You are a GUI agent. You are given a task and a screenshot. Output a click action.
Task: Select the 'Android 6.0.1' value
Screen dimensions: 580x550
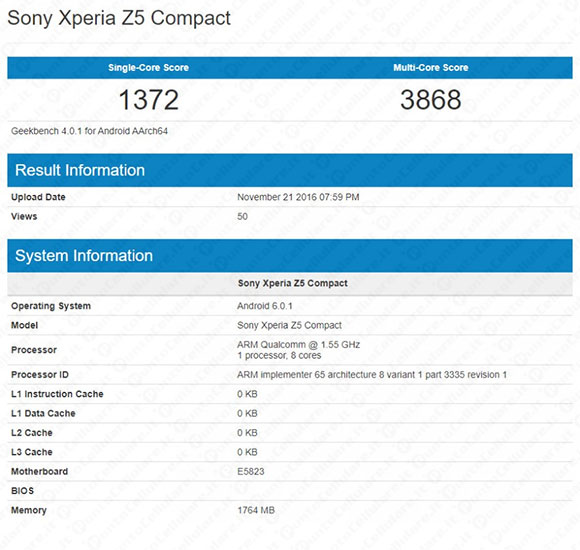[264, 306]
